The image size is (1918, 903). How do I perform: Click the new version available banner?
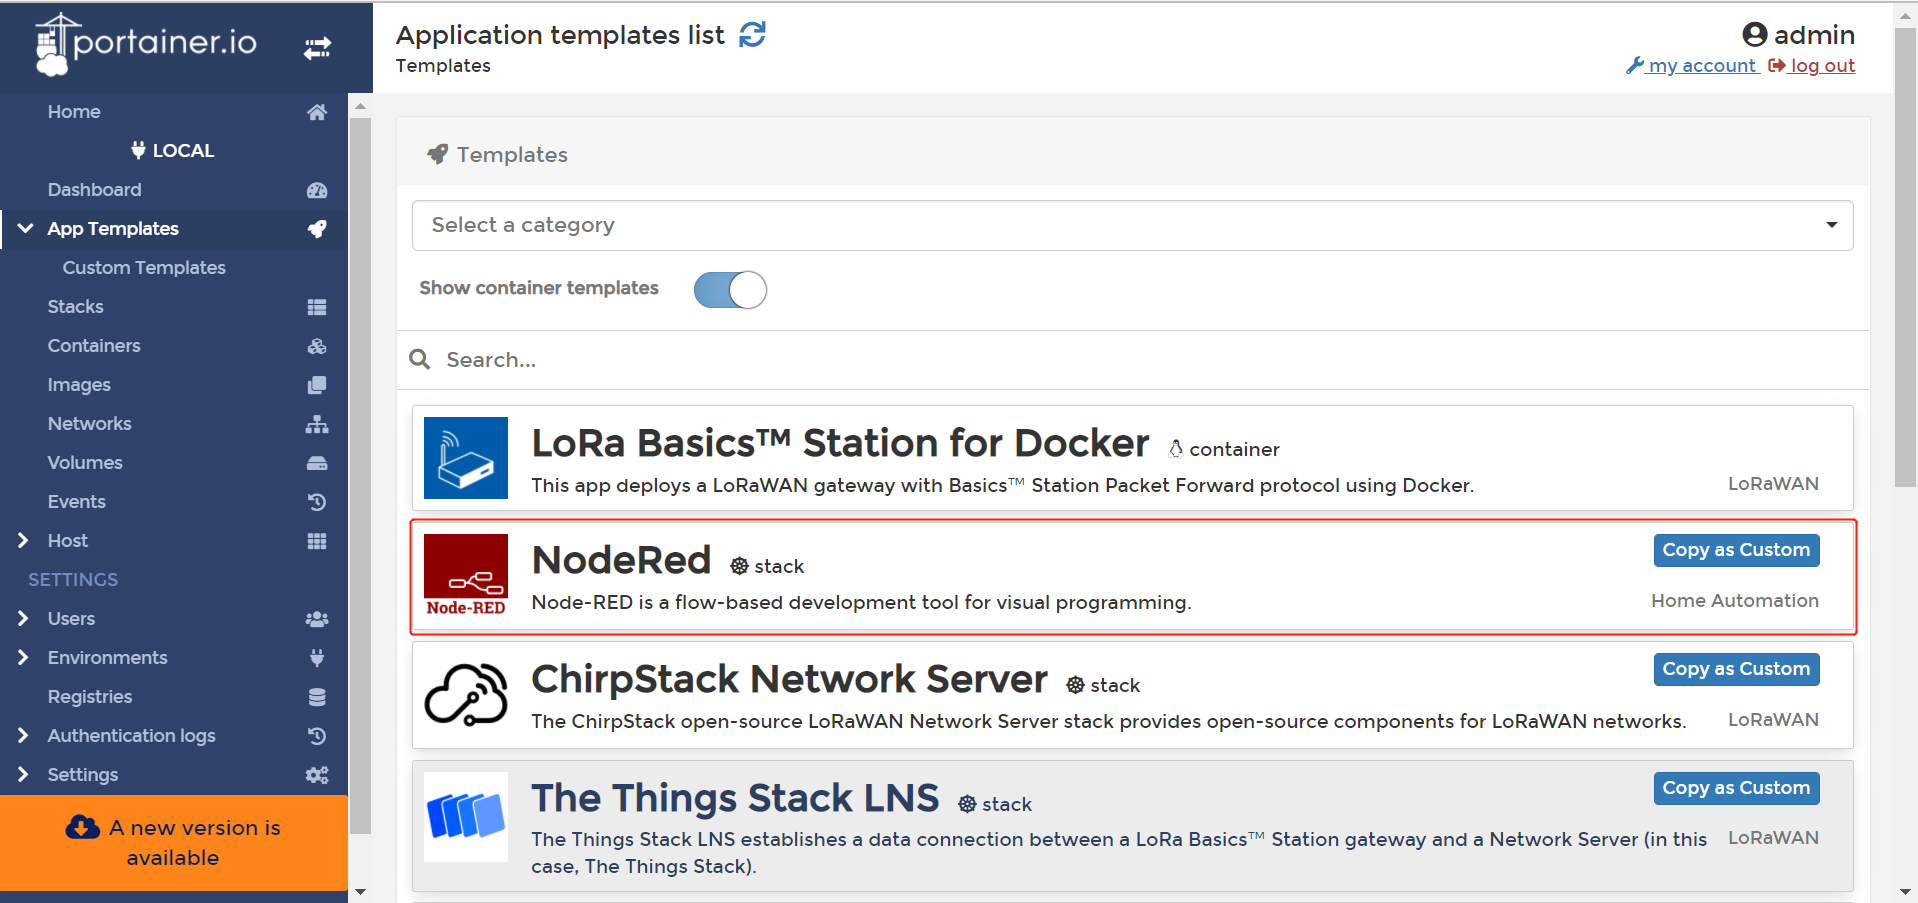point(174,843)
